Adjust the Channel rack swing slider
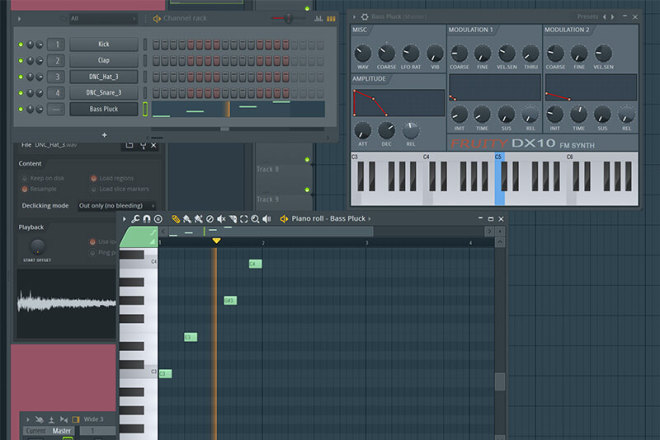Screen dimensions: 660x440 288,19
